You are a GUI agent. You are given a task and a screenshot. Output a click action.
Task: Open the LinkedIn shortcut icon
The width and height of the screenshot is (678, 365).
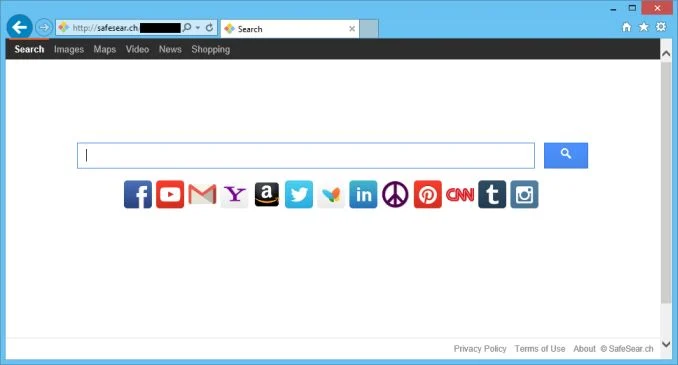[x=363, y=195]
